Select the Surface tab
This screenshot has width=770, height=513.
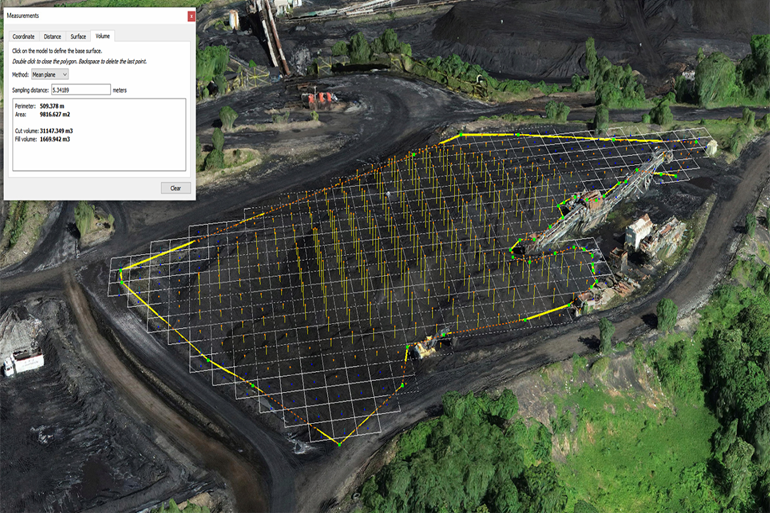tap(78, 36)
